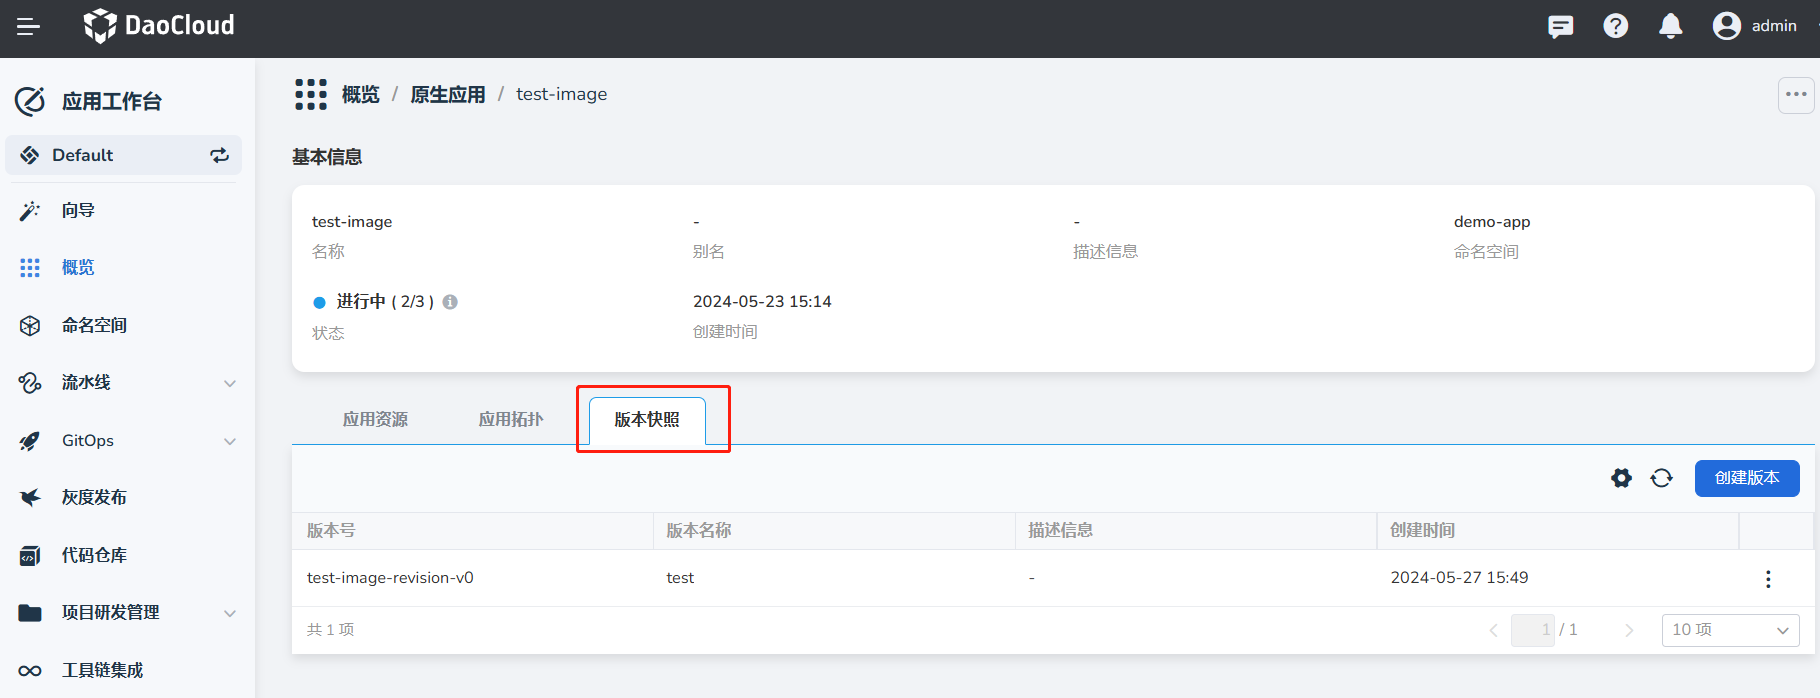The width and height of the screenshot is (1820, 698).
Task: Switch the Default workspace
Action: [219, 155]
